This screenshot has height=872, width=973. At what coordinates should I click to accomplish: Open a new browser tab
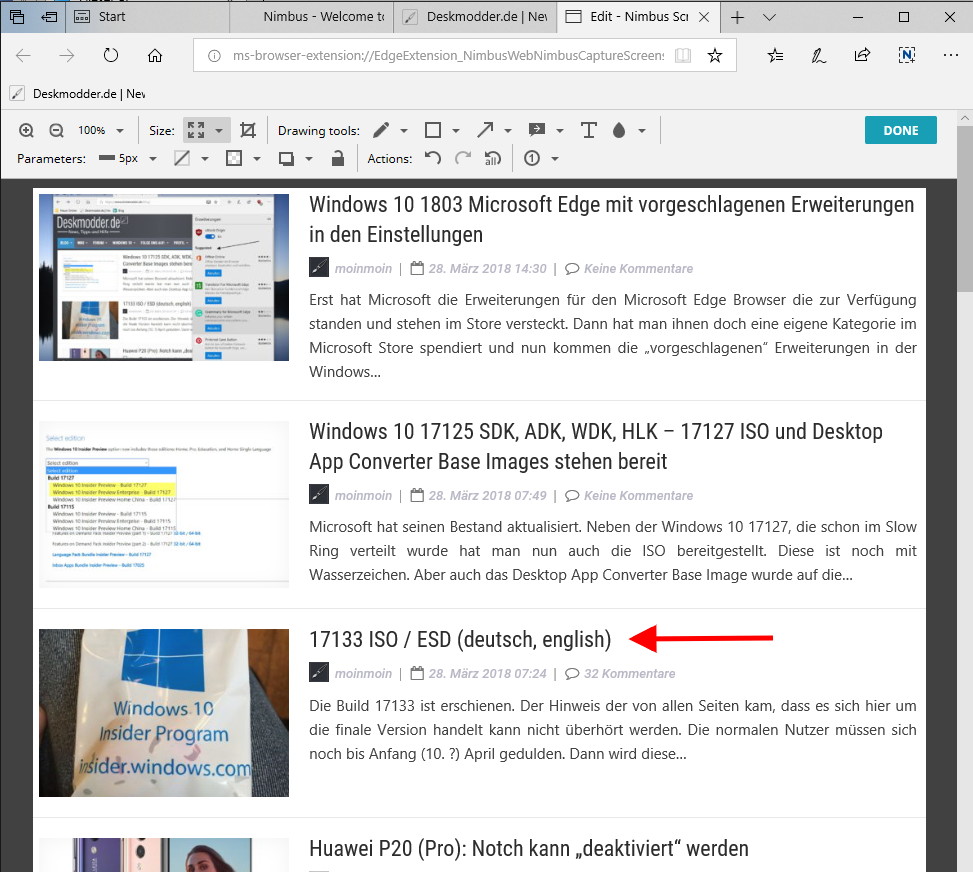click(x=737, y=17)
